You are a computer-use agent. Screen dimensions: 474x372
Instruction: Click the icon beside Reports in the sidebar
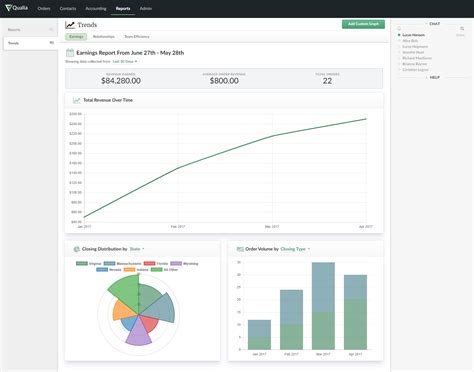[51, 29]
